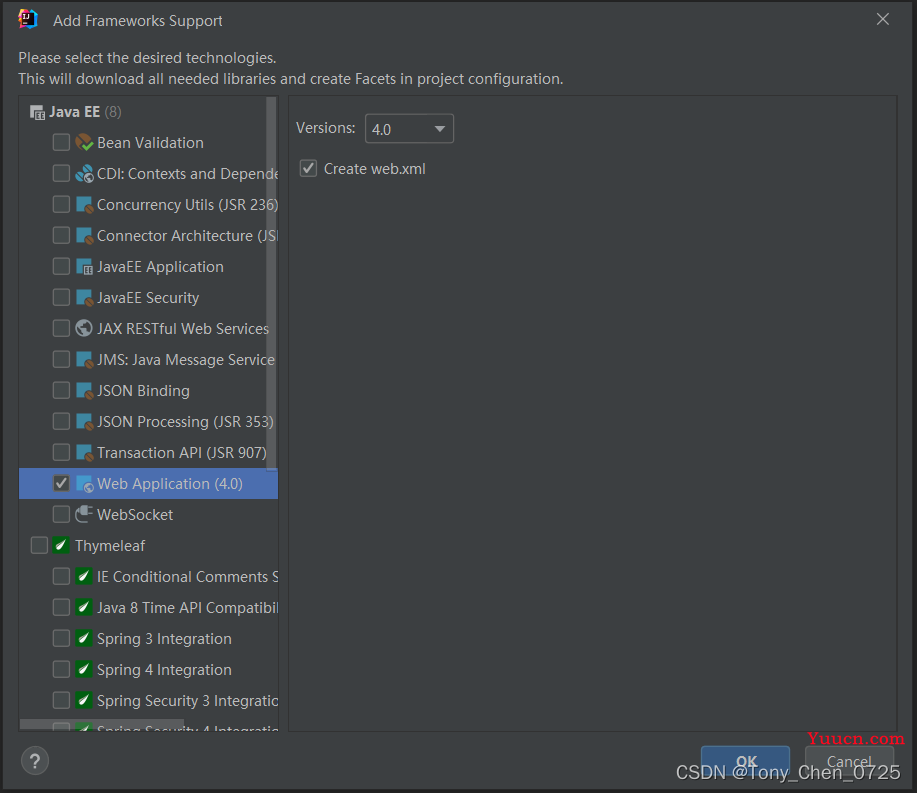Tick the Connector Architecture checkbox

pyautogui.click(x=61, y=235)
